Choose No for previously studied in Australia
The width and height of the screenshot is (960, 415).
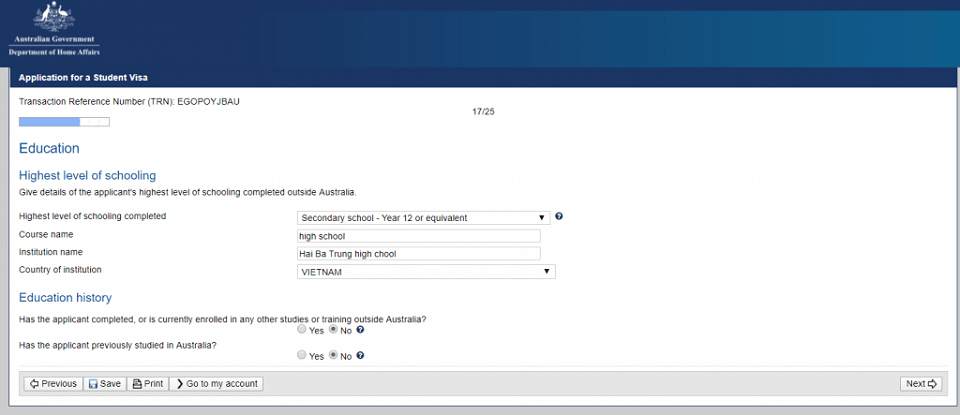[x=333, y=355]
